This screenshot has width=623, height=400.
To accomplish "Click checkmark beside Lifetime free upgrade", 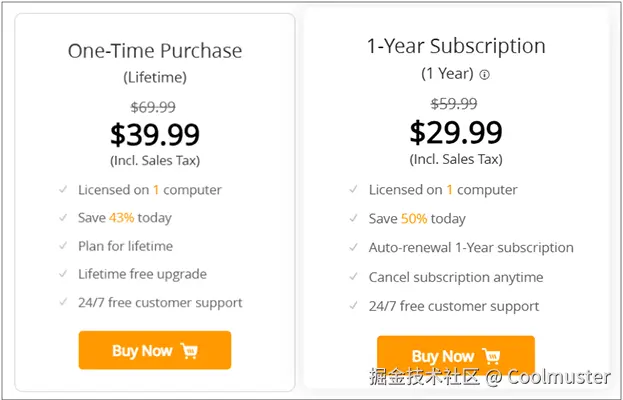I will (x=64, y=274).
